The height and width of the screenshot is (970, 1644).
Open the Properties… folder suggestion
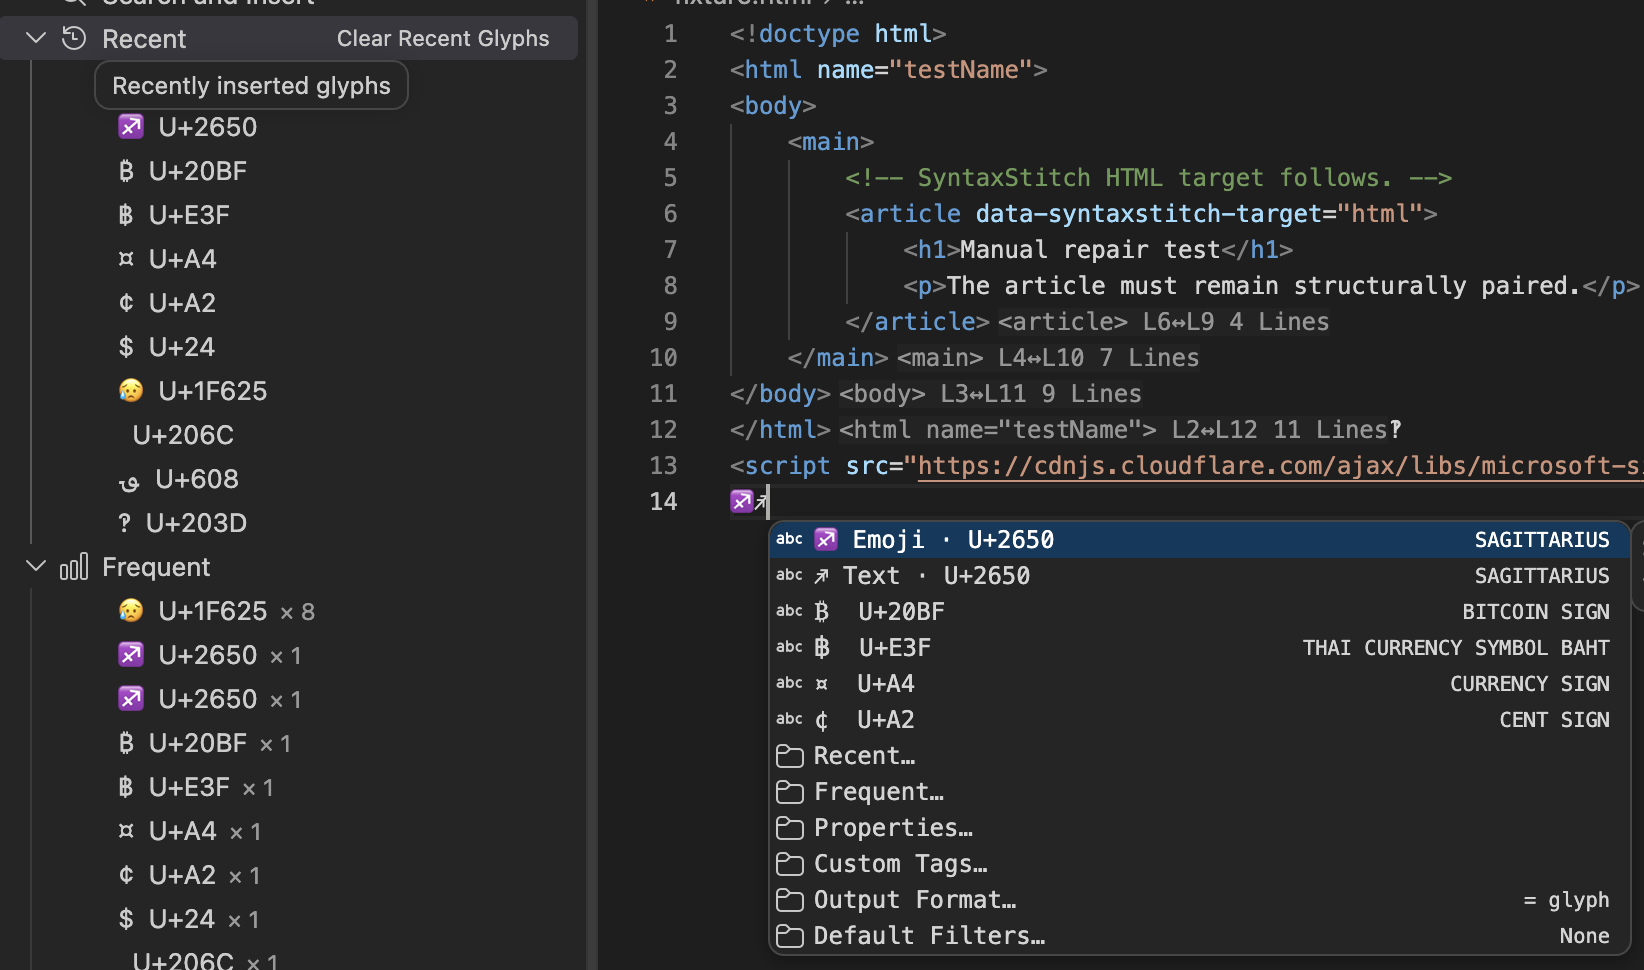coord(1199,828)
